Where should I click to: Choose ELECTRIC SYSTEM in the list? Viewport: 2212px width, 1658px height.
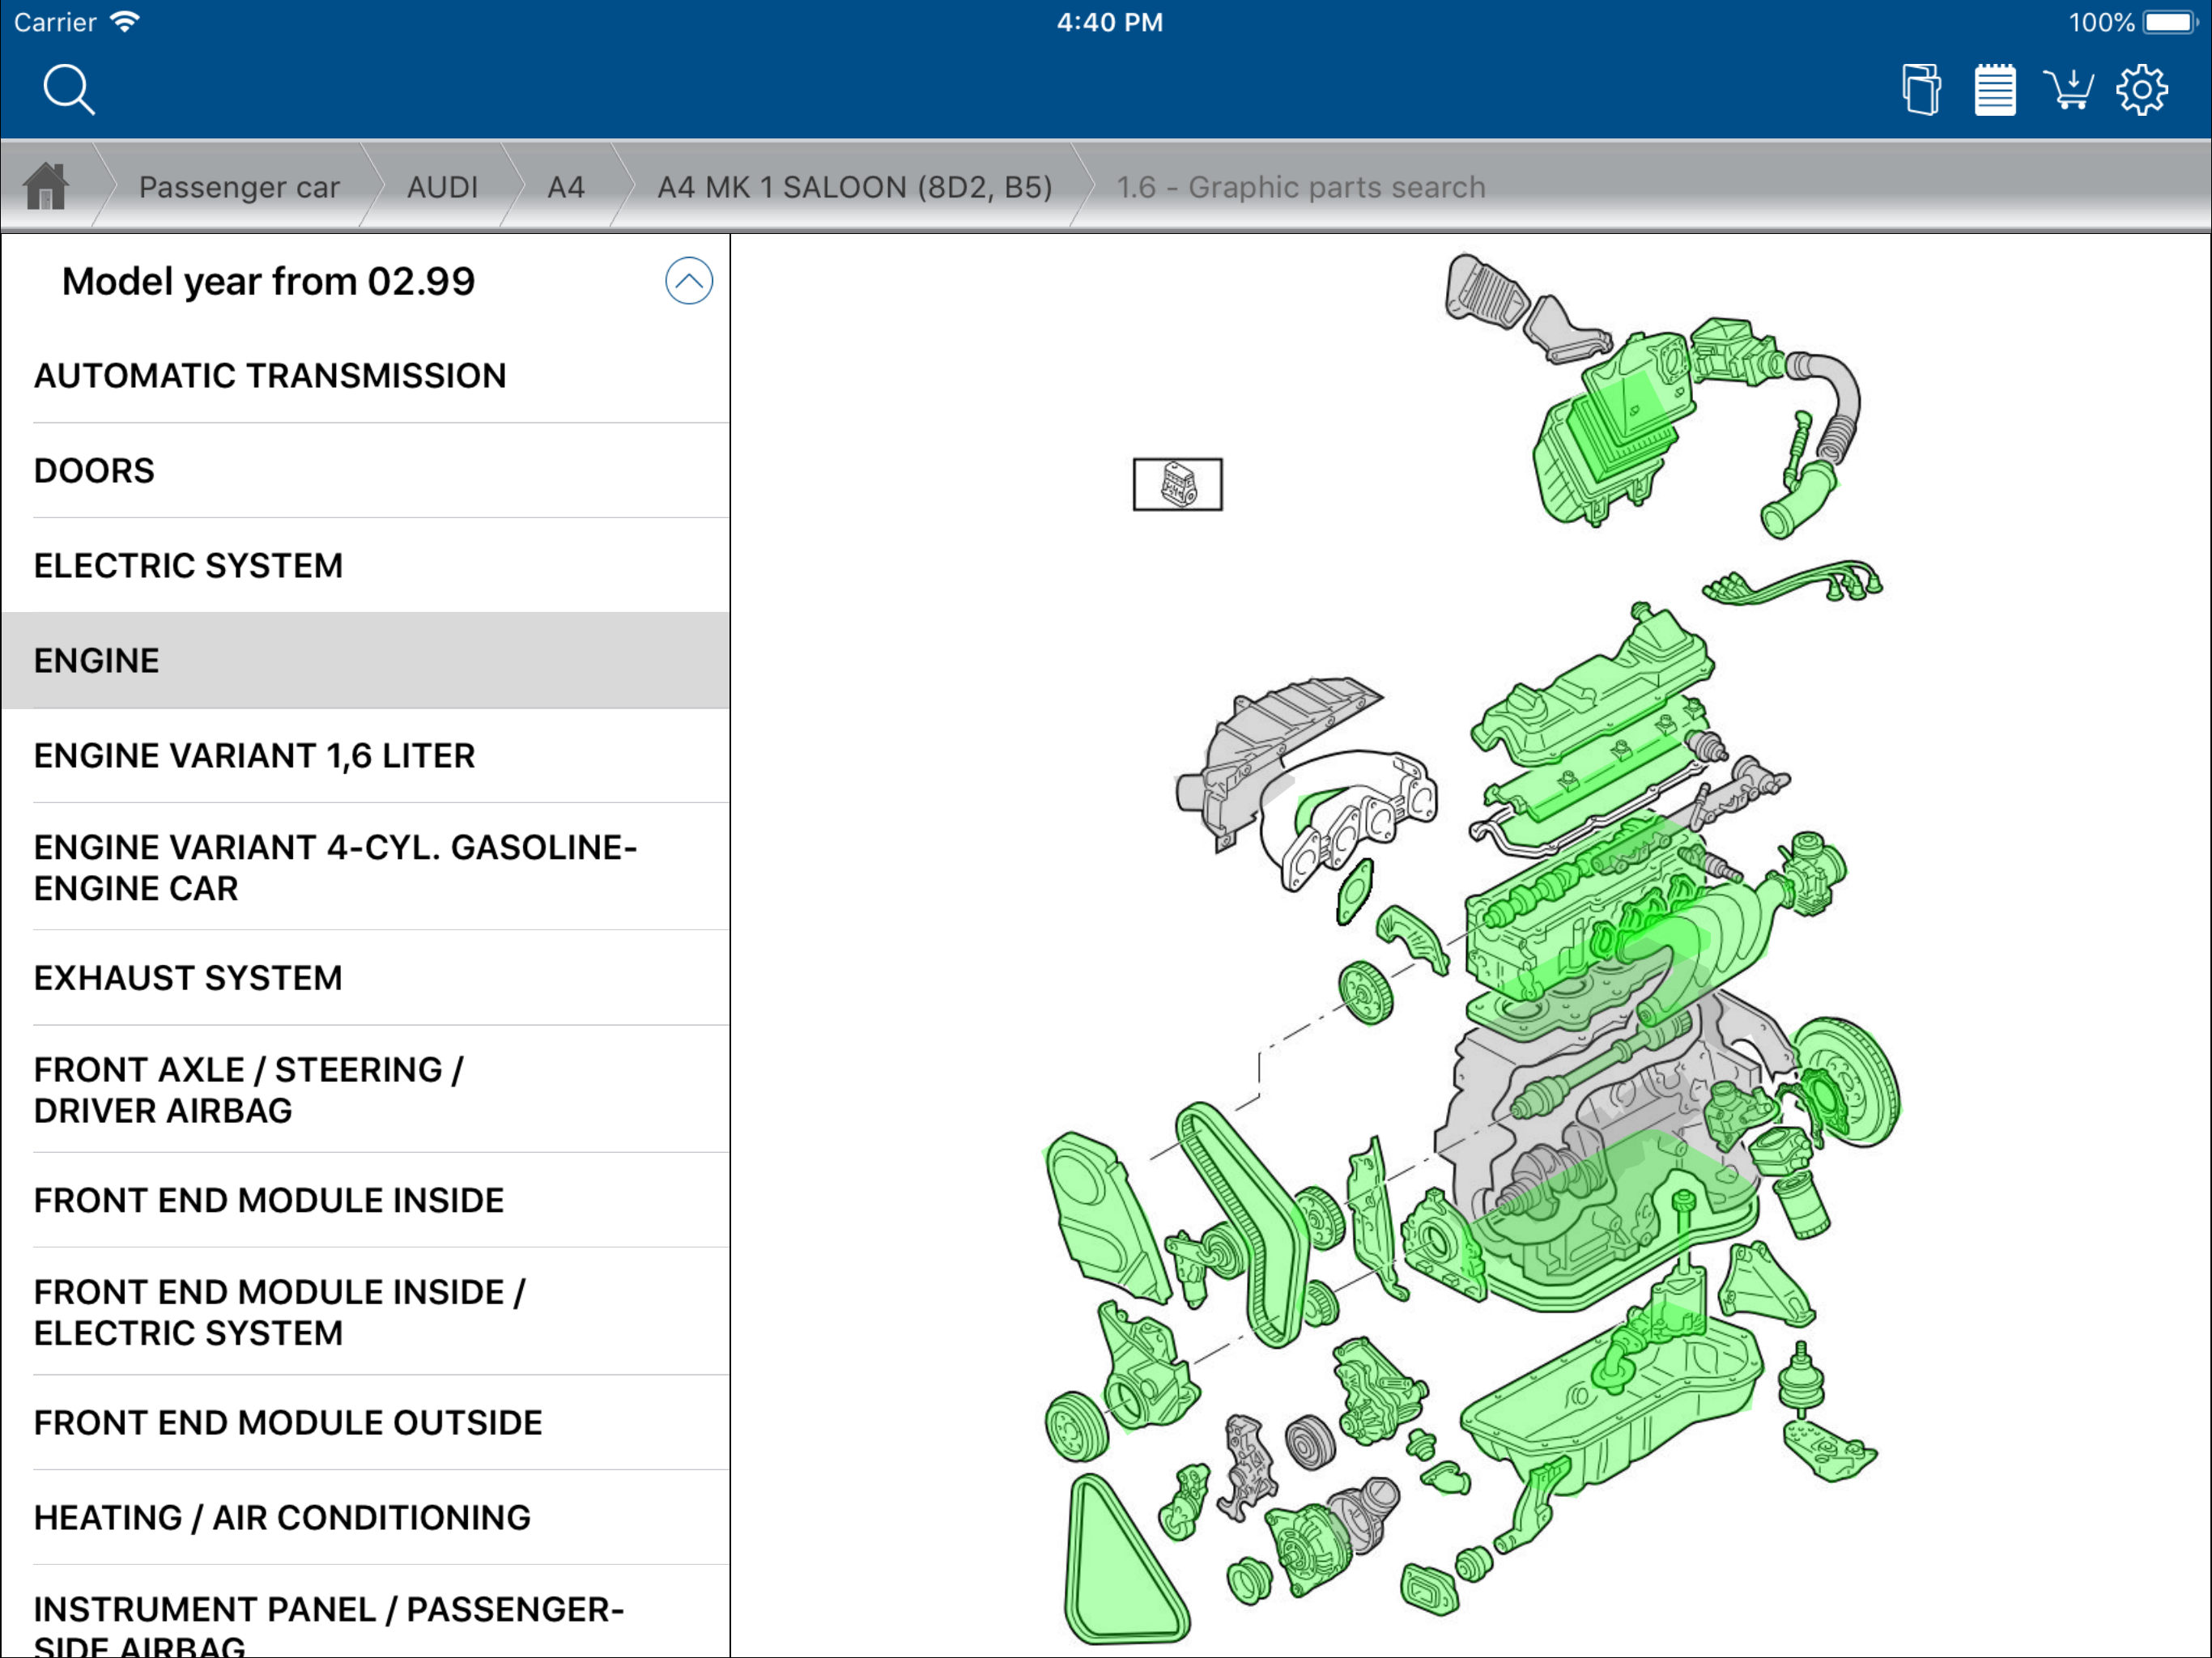point(188,566)
